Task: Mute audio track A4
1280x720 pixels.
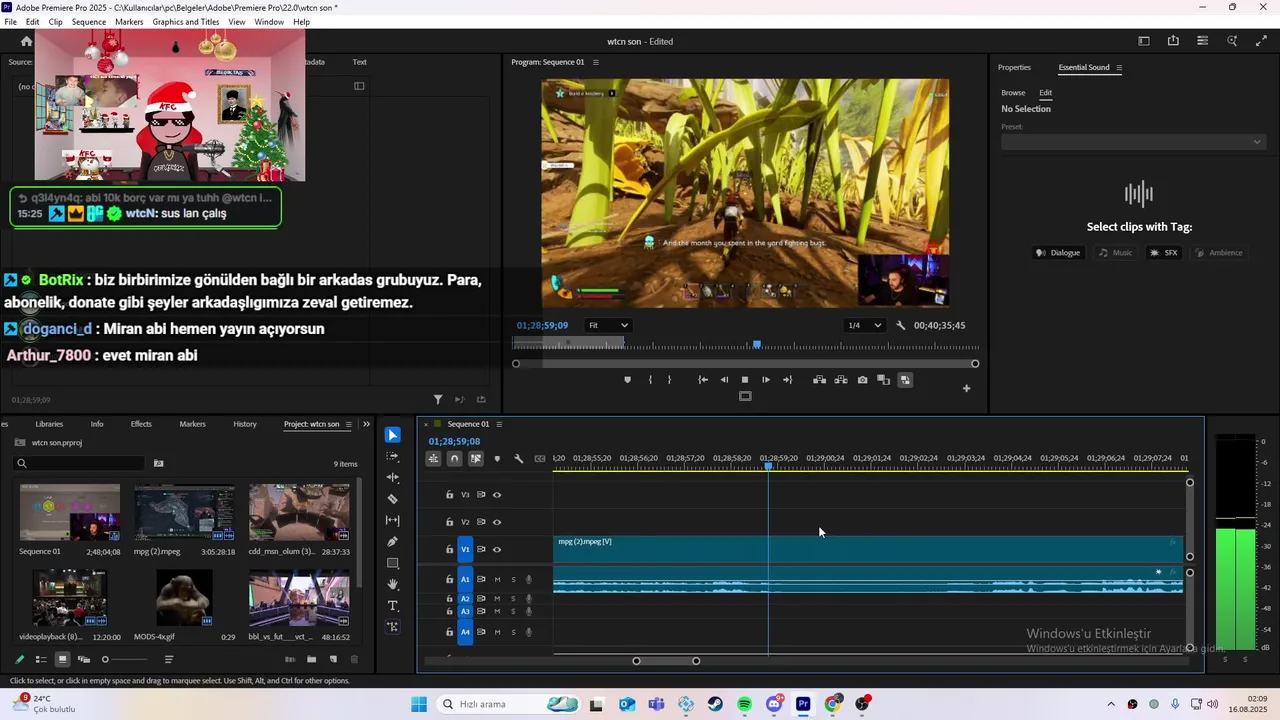Action: (497, 632)
